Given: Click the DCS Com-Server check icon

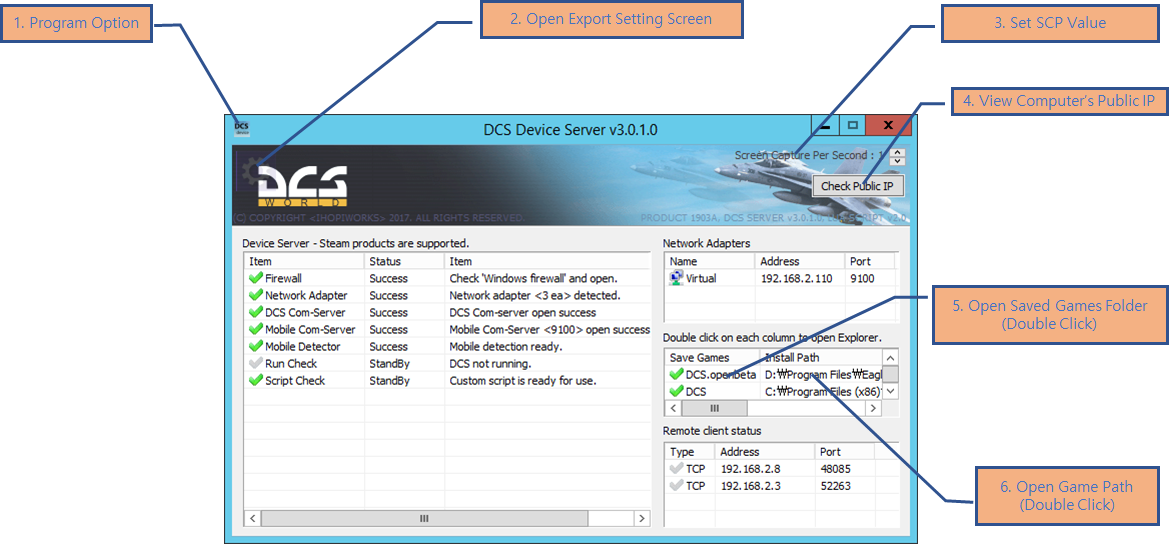Looking at the screenshot, I should [256, 312].
